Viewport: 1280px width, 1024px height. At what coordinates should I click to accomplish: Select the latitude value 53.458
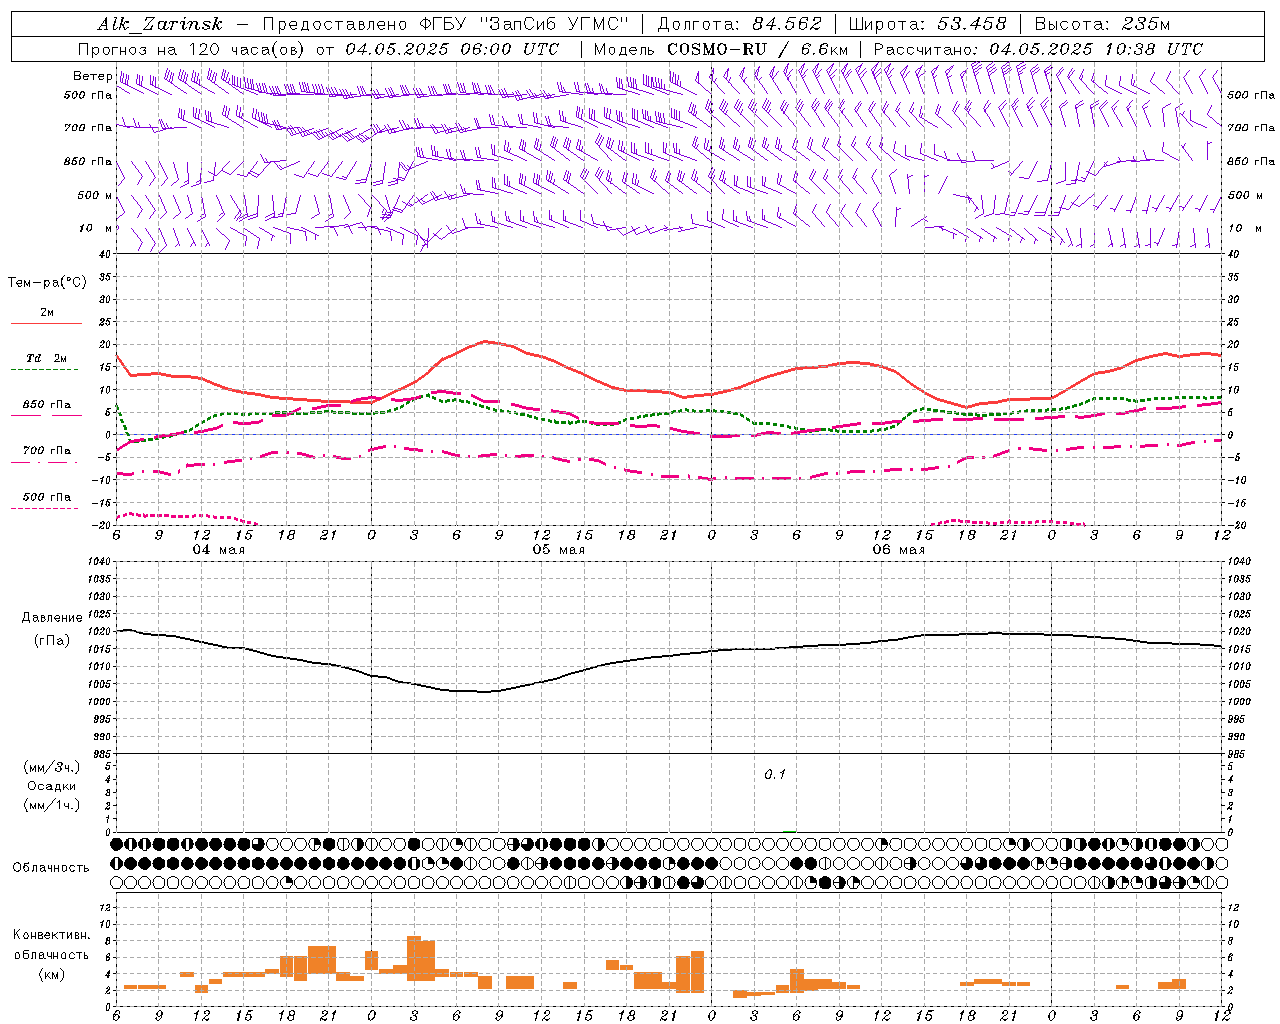click(971, 24)
